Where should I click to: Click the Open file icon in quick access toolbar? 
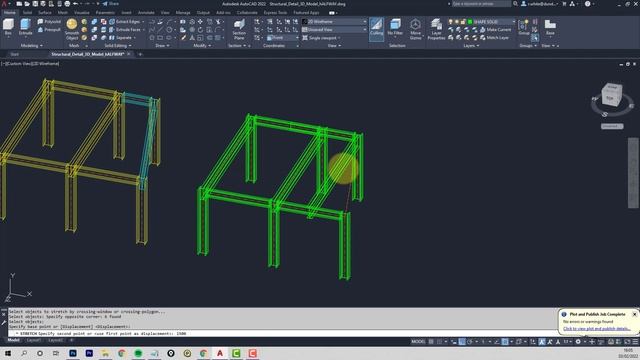click(x=27, y=4)
